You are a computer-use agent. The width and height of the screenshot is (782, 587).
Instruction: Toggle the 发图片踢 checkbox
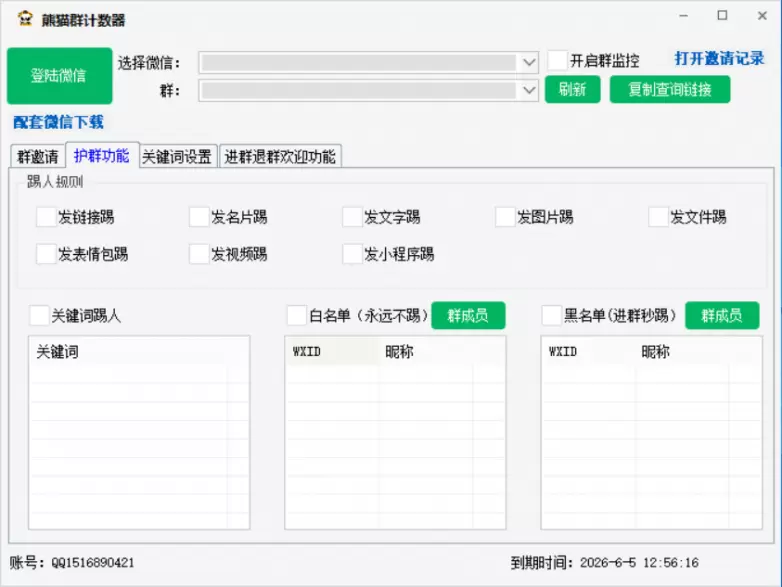(x=505, y=217)
